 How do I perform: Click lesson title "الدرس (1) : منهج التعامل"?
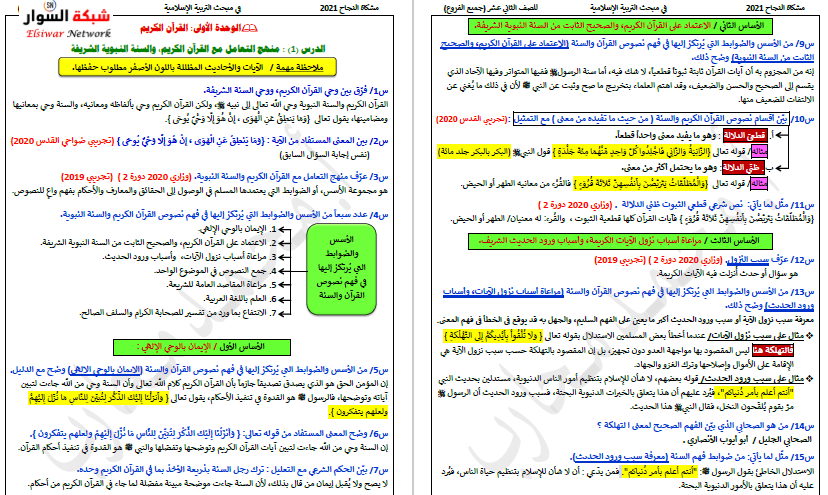click(198, 49)
